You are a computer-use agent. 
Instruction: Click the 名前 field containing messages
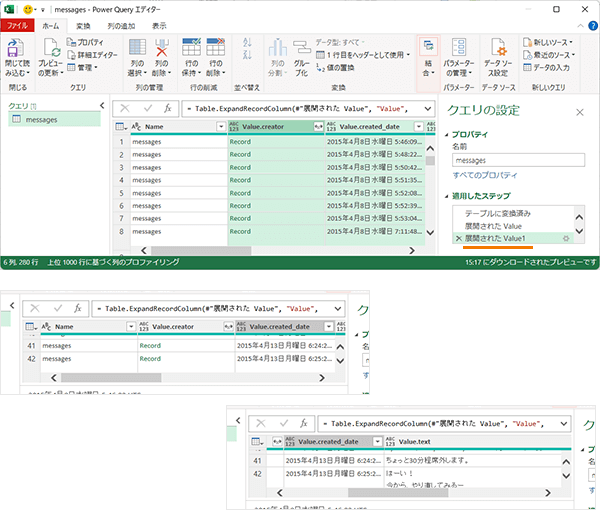click(518, 160)
